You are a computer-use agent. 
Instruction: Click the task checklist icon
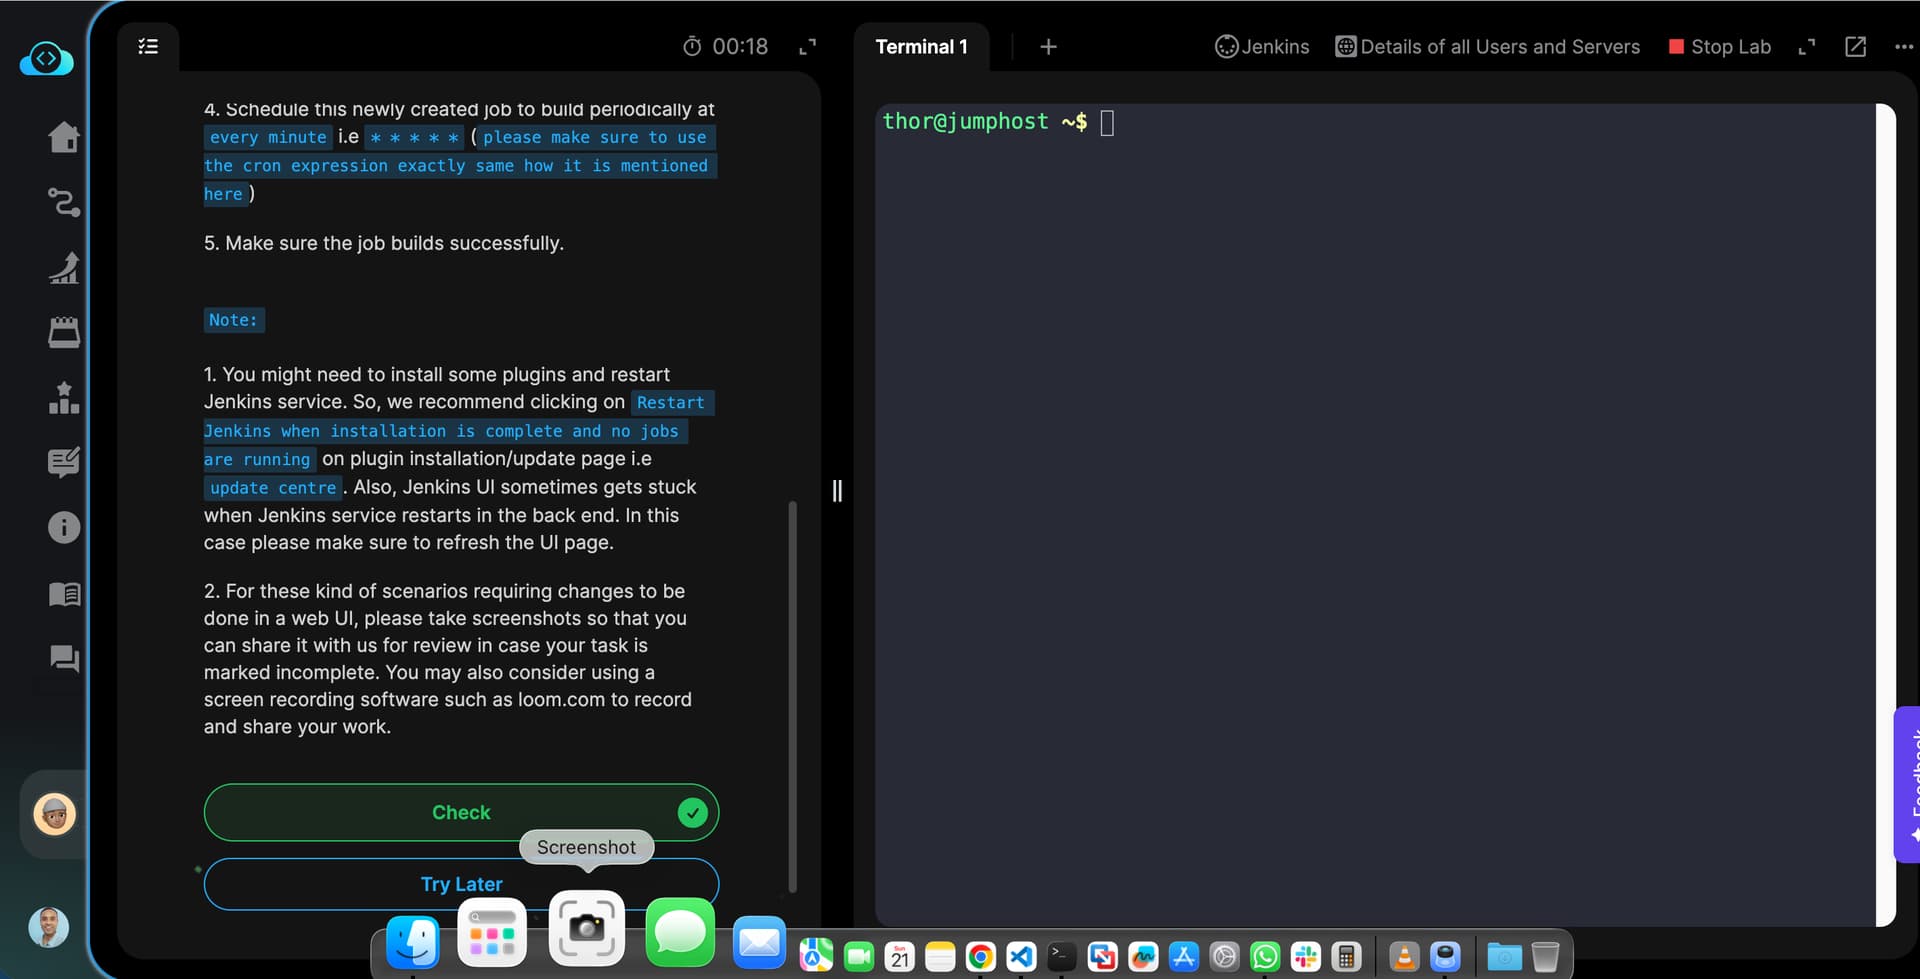point(148,46)
